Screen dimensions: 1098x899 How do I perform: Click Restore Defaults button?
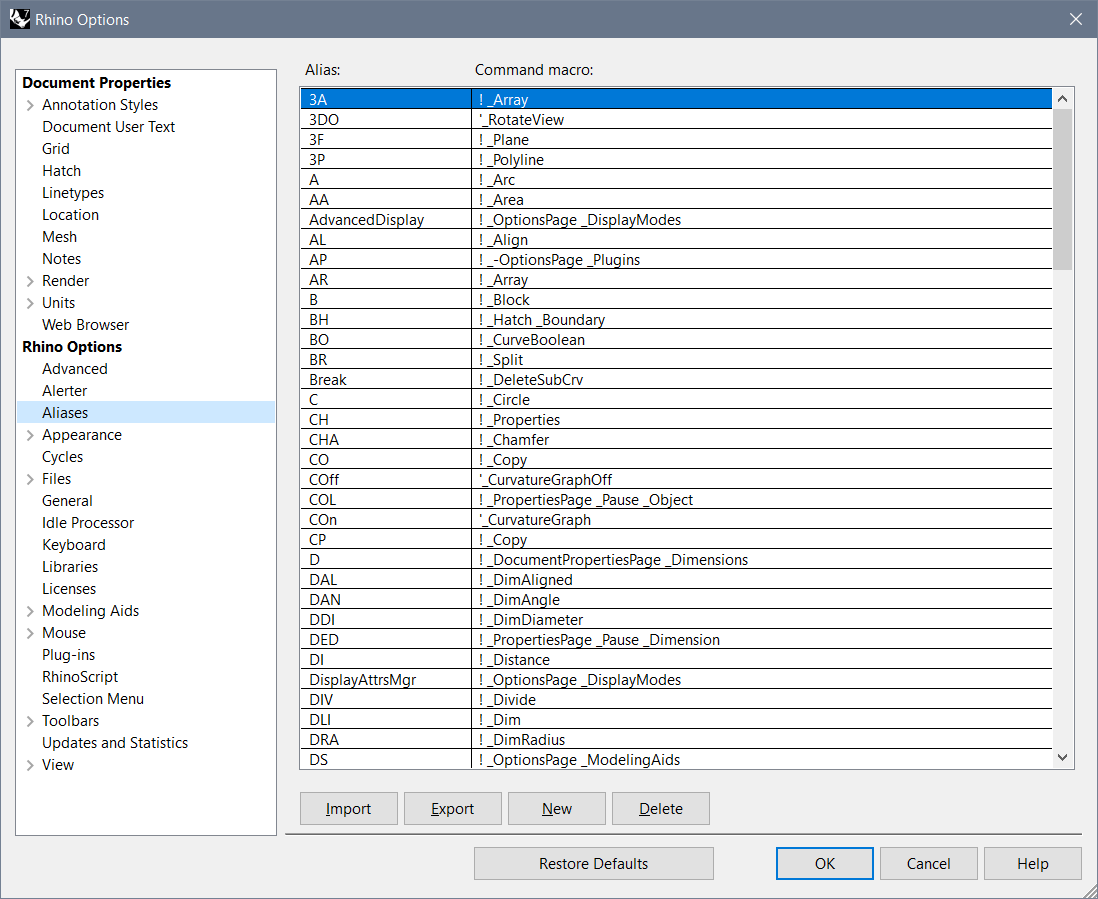click(594, 863)
